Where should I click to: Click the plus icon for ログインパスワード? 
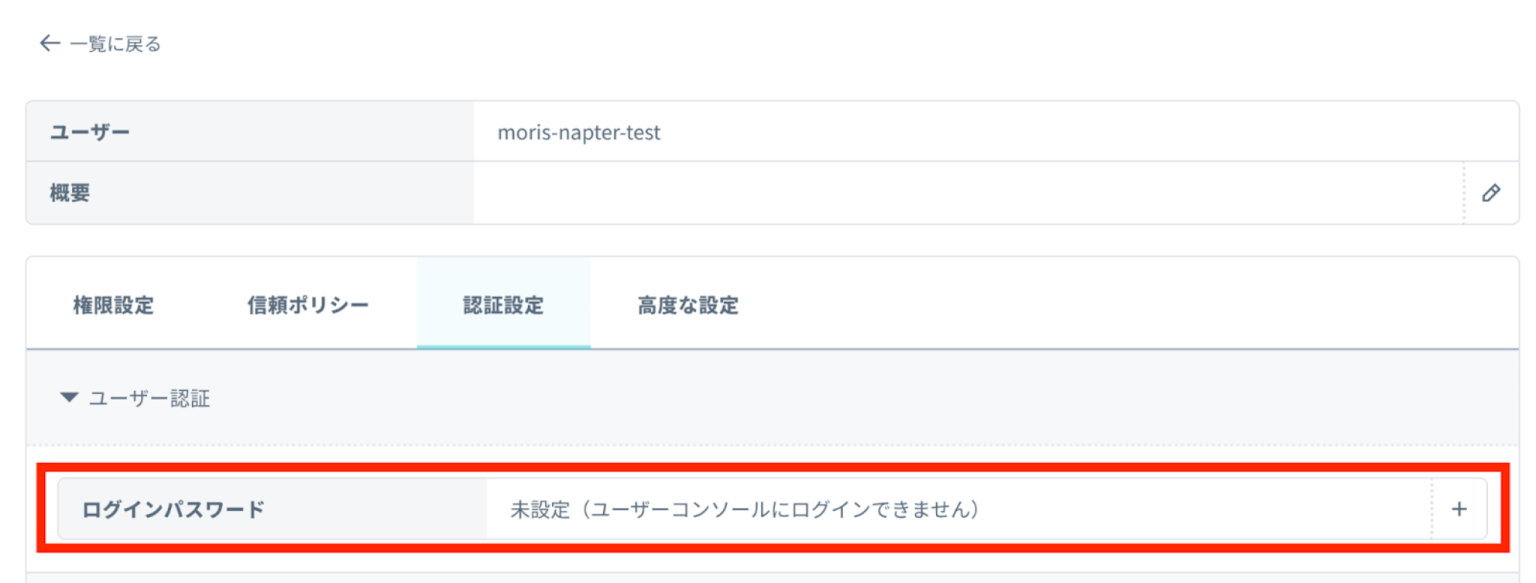pyautogui.click(x=1459, y=509)
